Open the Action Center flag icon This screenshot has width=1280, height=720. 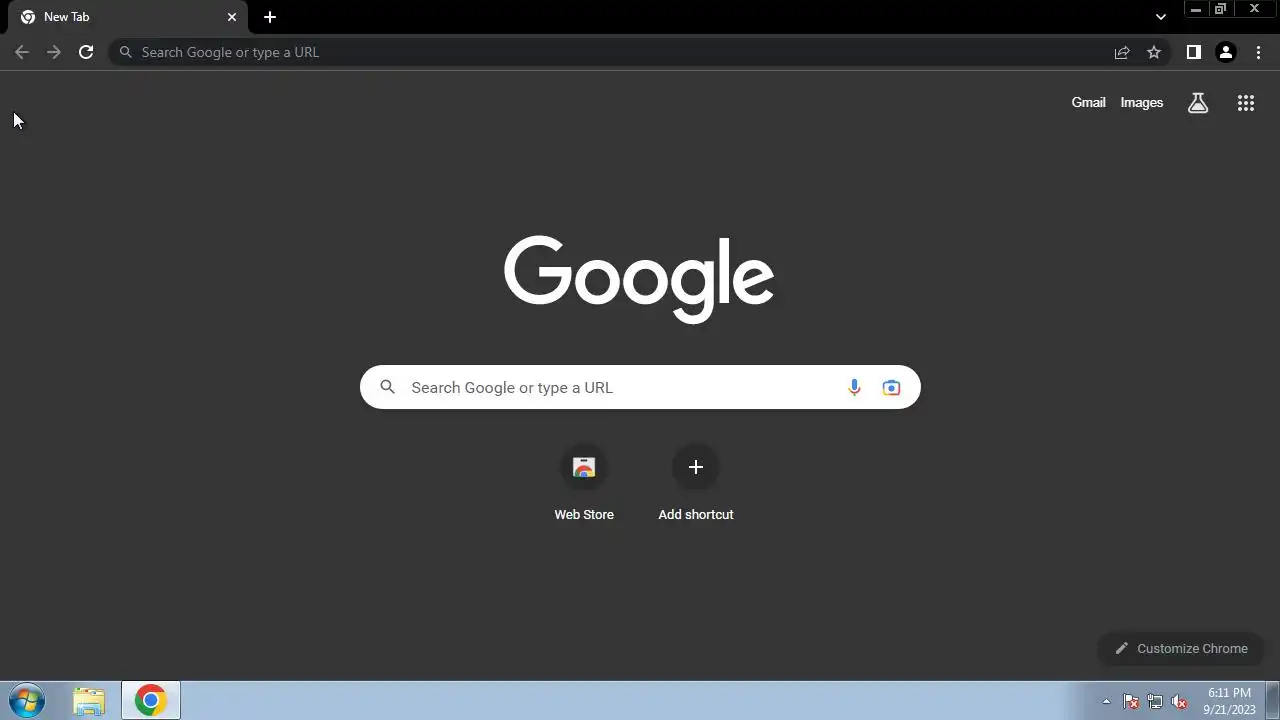pos(1131,701)
